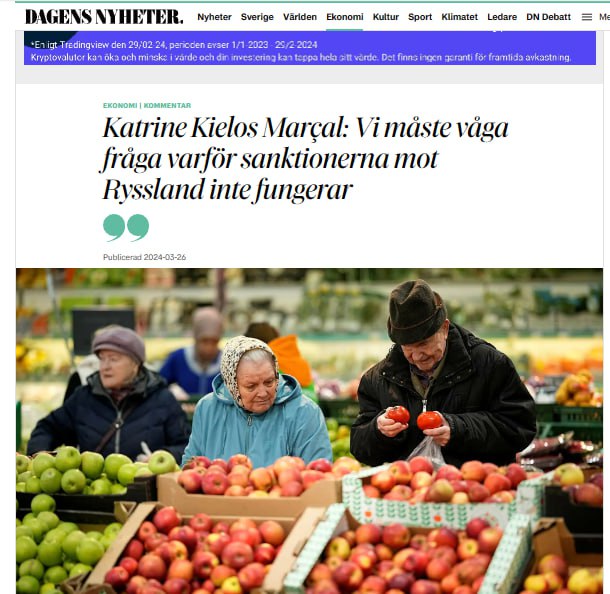Click the KOMMENTAR category label
Screen dimensions: 610x594
pyautogui.click(x=167, y=105)
